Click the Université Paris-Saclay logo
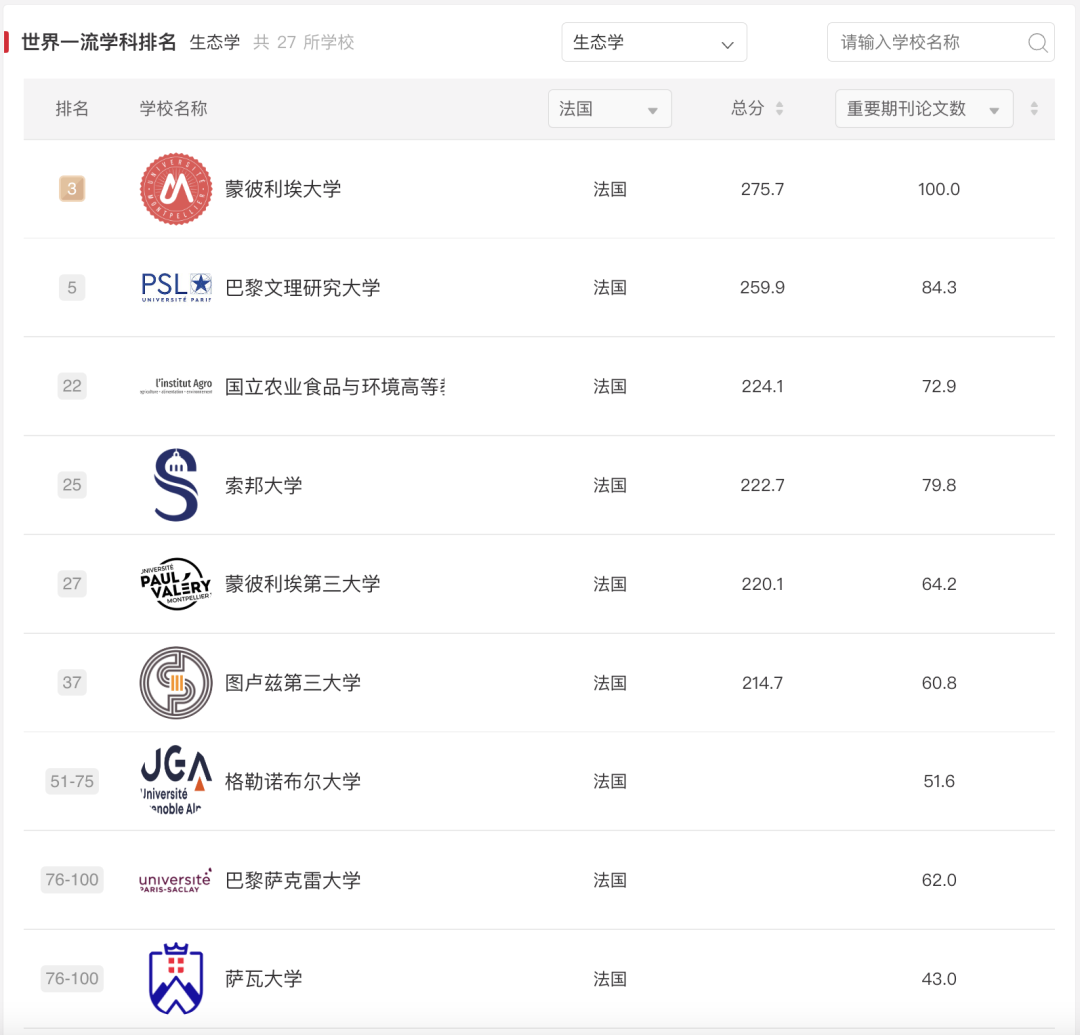Image resolution: width=1080 pixels, height=1035 pixels. [x=176, y=880]
